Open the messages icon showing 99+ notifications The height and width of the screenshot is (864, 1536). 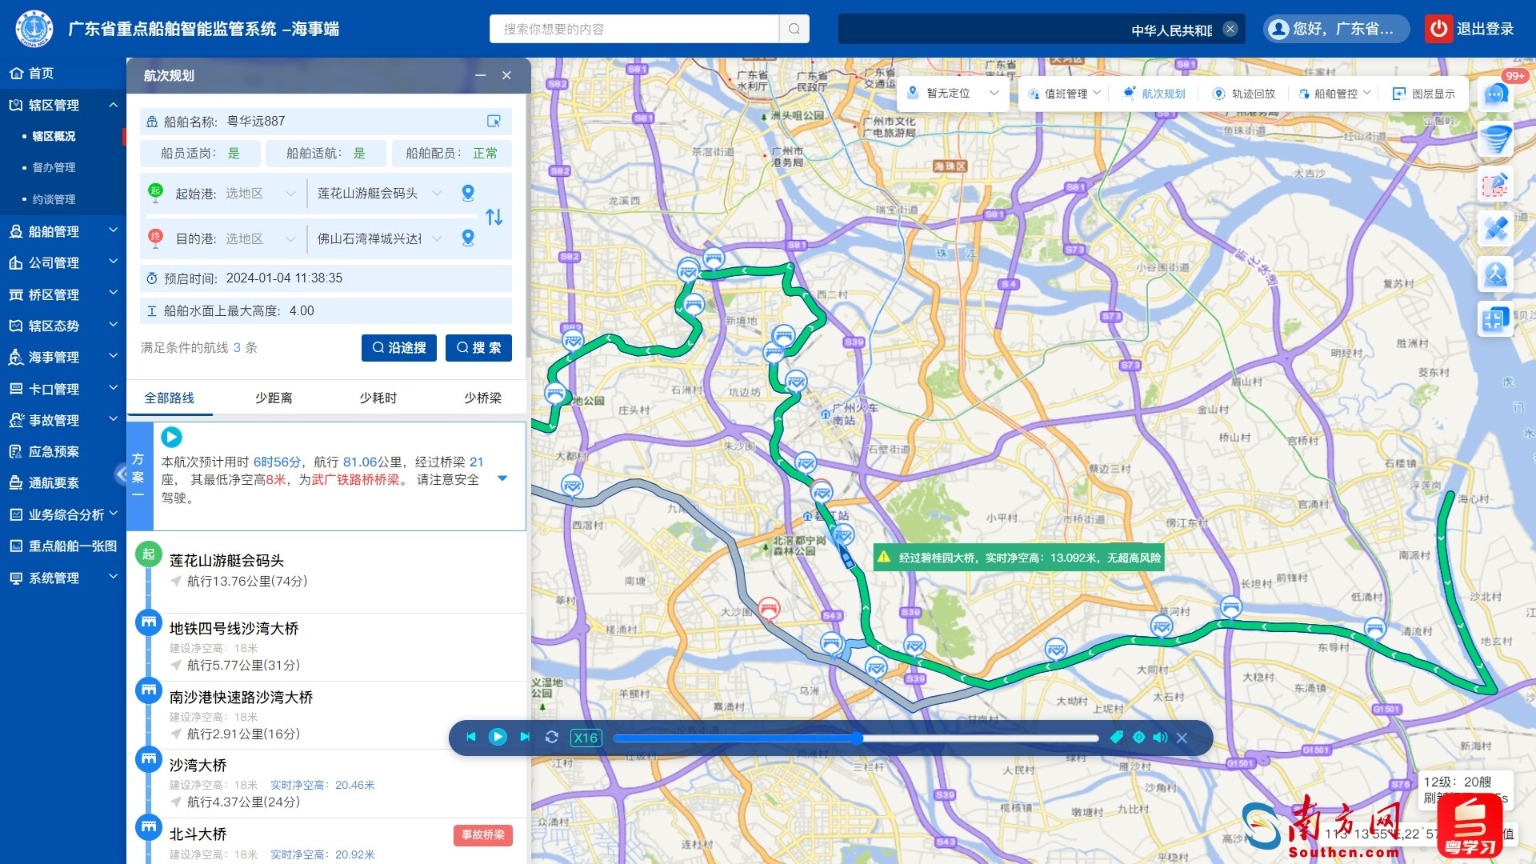(1496, 93)
